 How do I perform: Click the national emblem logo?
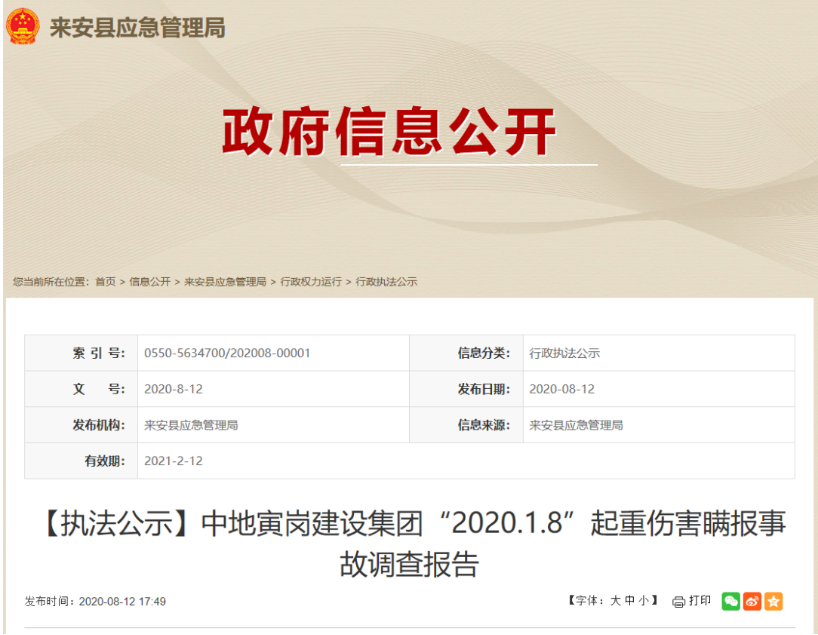tap(24, 27)
